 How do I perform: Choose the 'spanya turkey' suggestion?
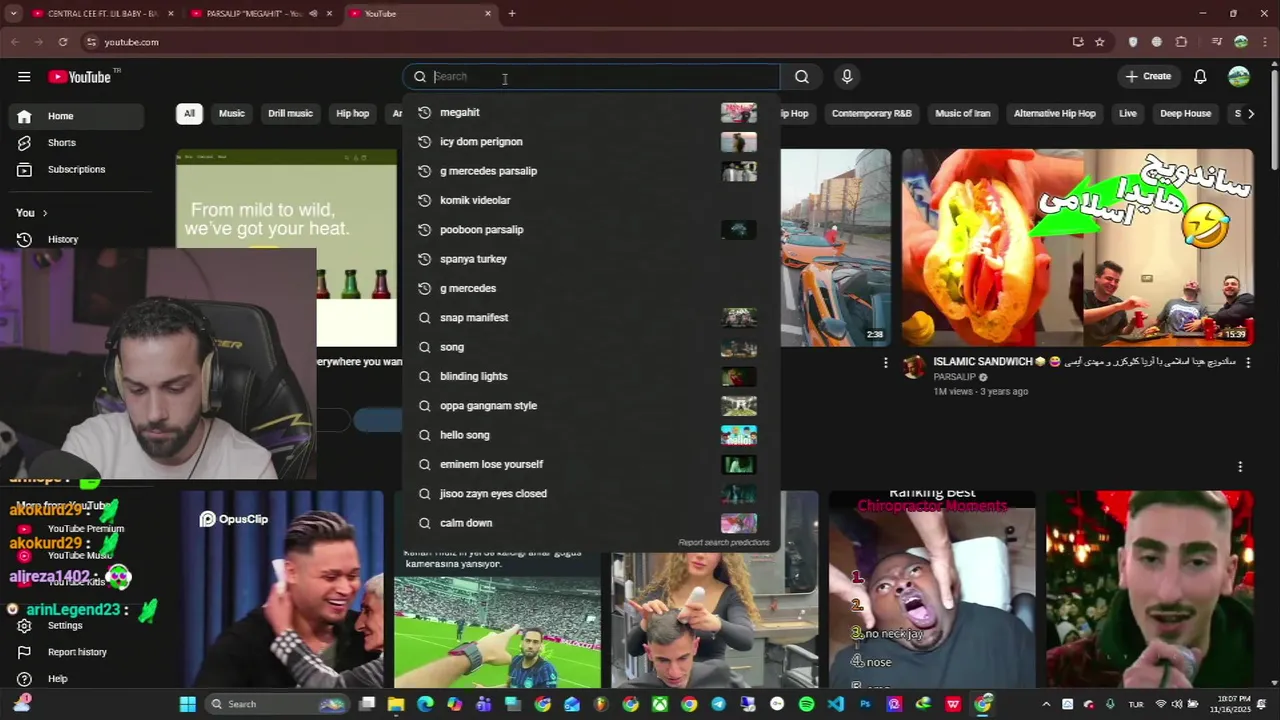(x=591, y=259)
